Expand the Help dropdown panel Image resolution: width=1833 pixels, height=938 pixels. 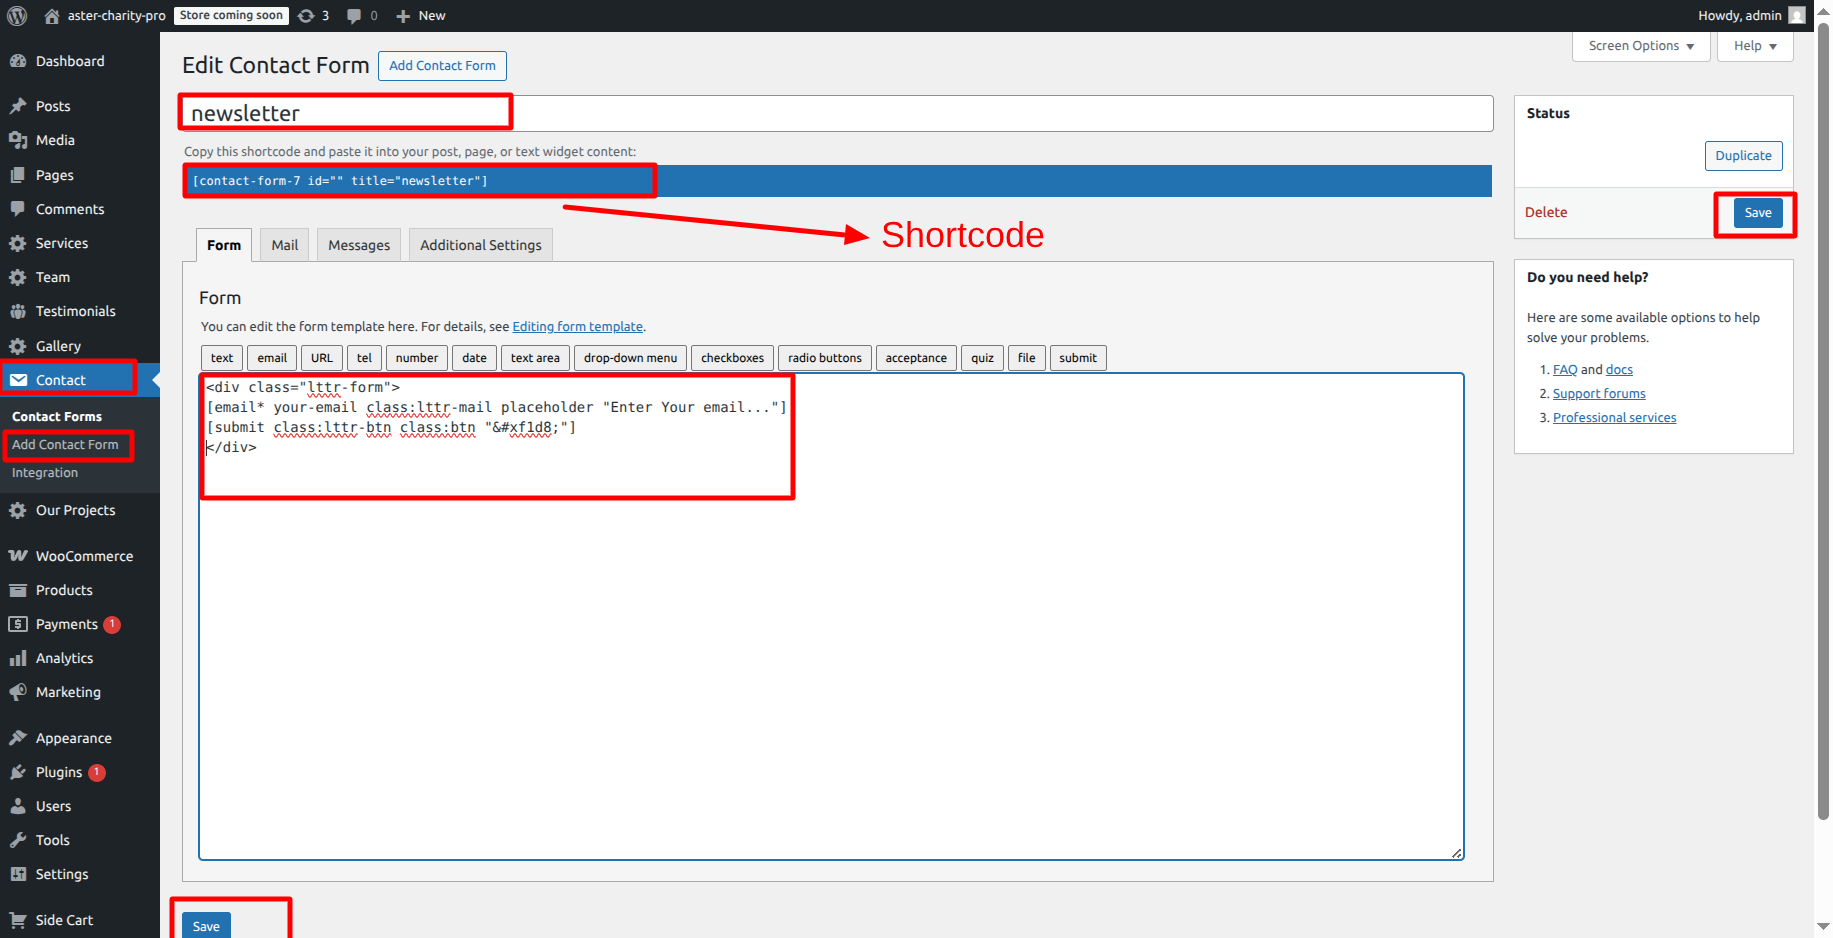pyautogui.click(x=1754, y=46)
